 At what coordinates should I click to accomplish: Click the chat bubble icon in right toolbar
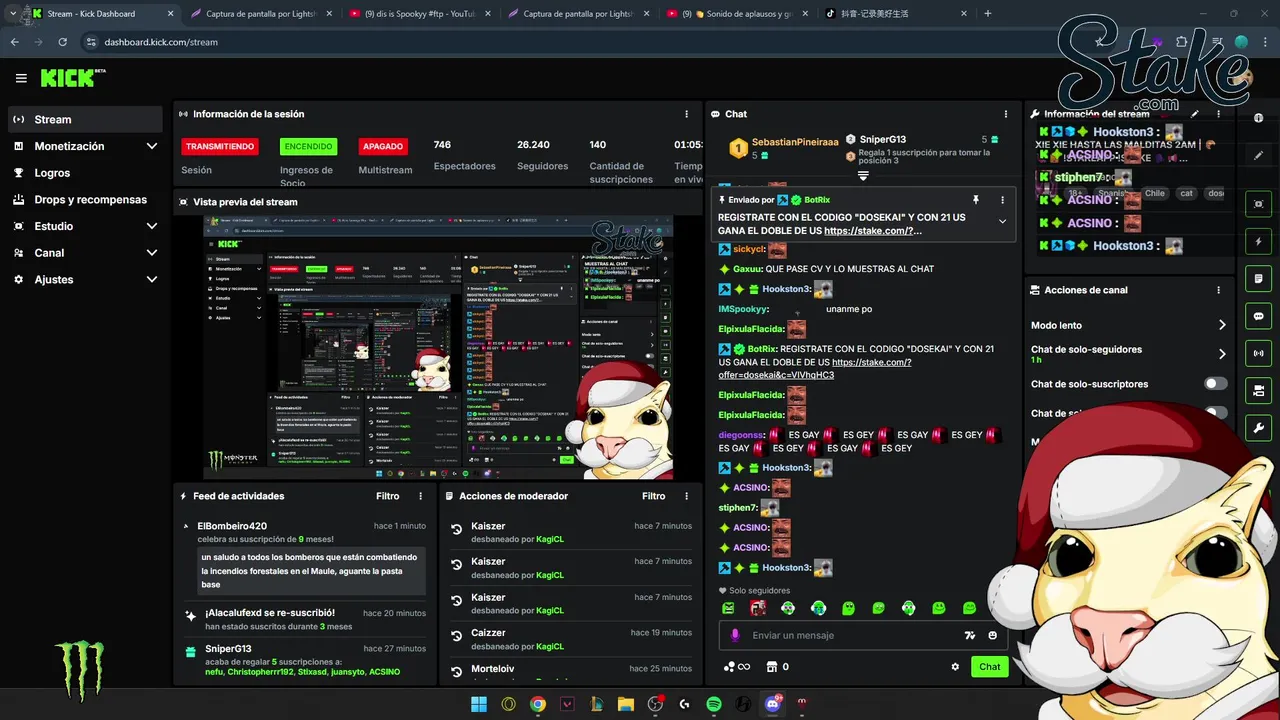point(1258,316)
